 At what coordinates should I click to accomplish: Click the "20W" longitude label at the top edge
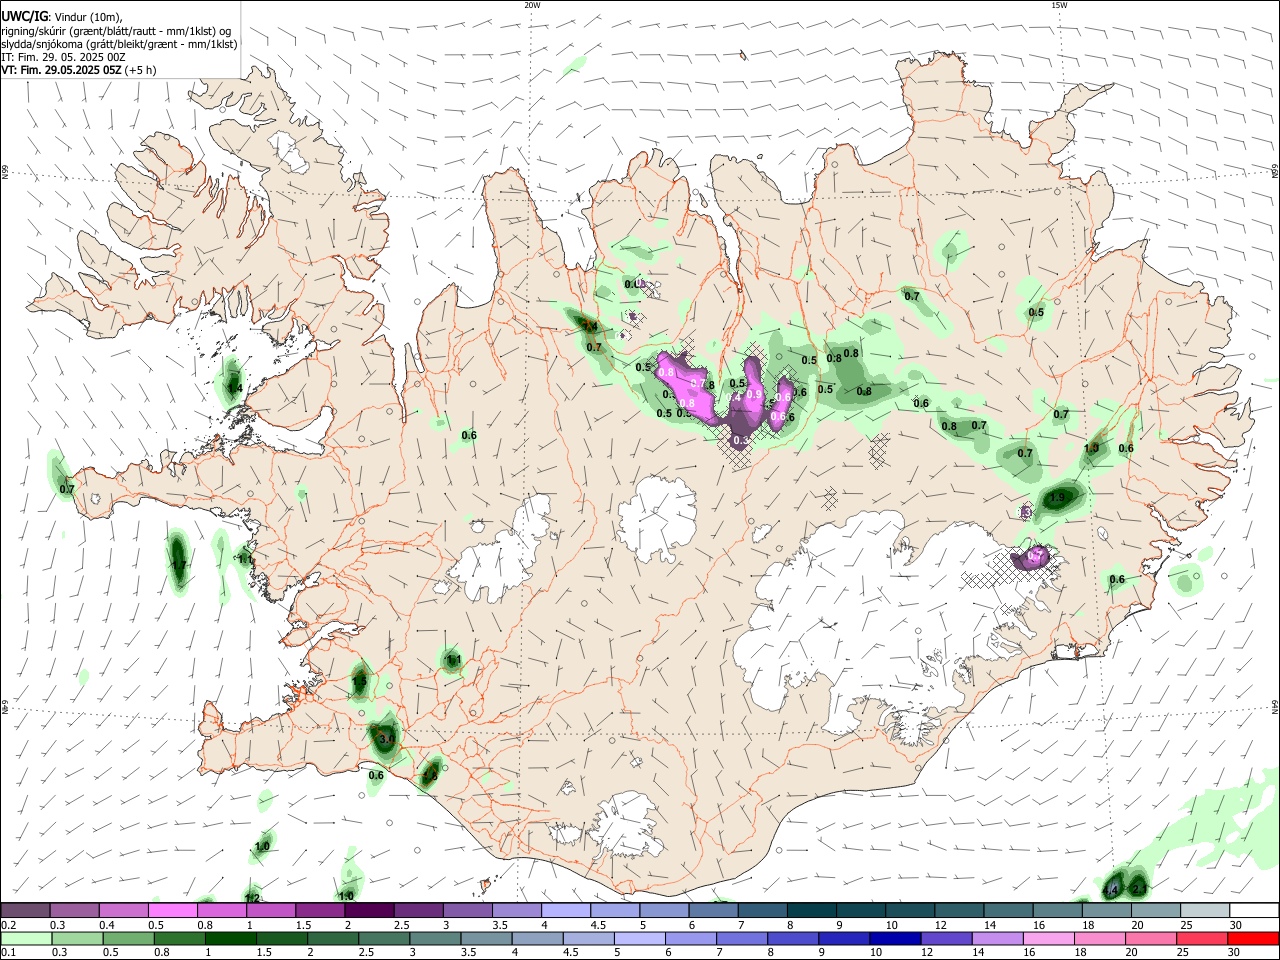point(532,5)
